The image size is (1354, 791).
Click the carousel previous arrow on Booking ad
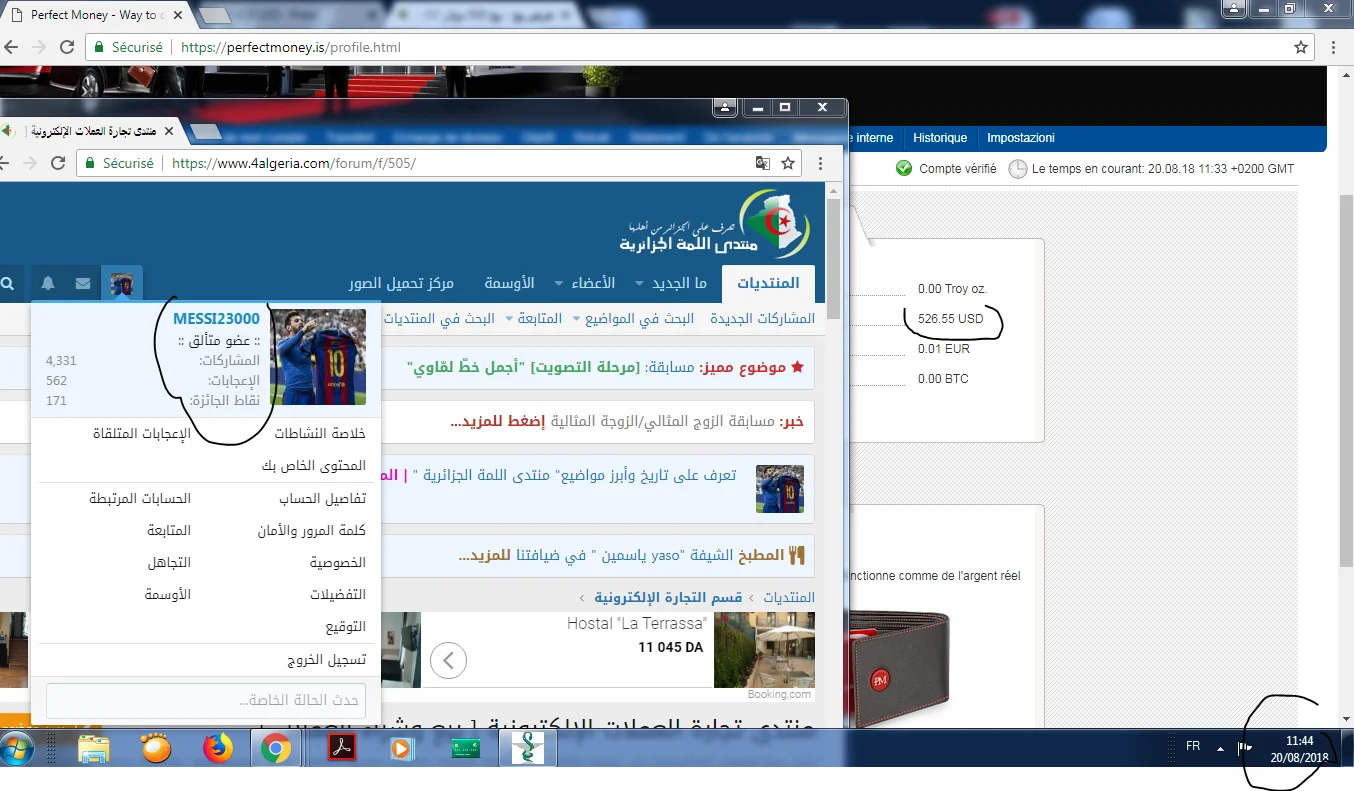click(448, 660)
